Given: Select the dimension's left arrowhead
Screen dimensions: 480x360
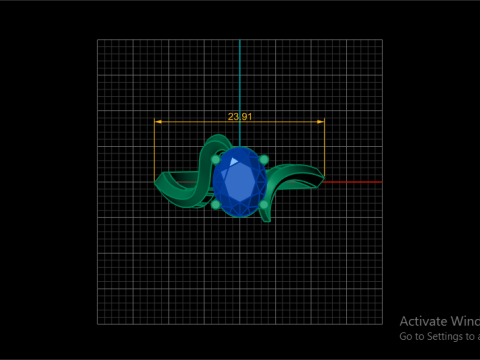Looking at the screenshot, I should pos(158,122).
